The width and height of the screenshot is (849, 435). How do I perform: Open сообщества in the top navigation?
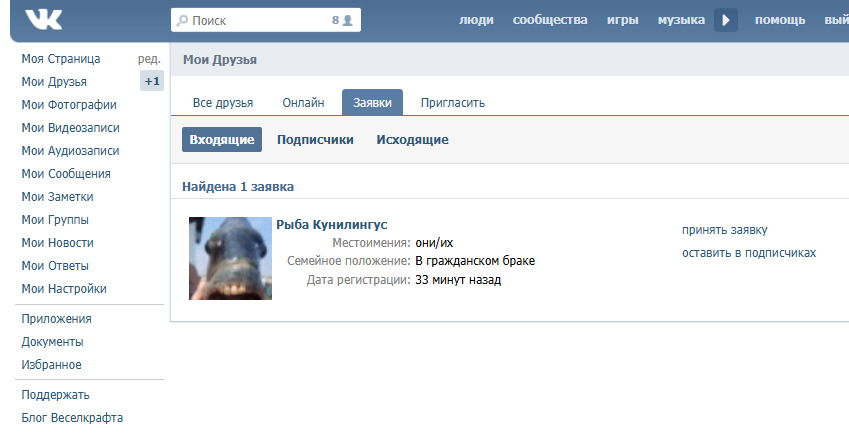coord(550,20)
